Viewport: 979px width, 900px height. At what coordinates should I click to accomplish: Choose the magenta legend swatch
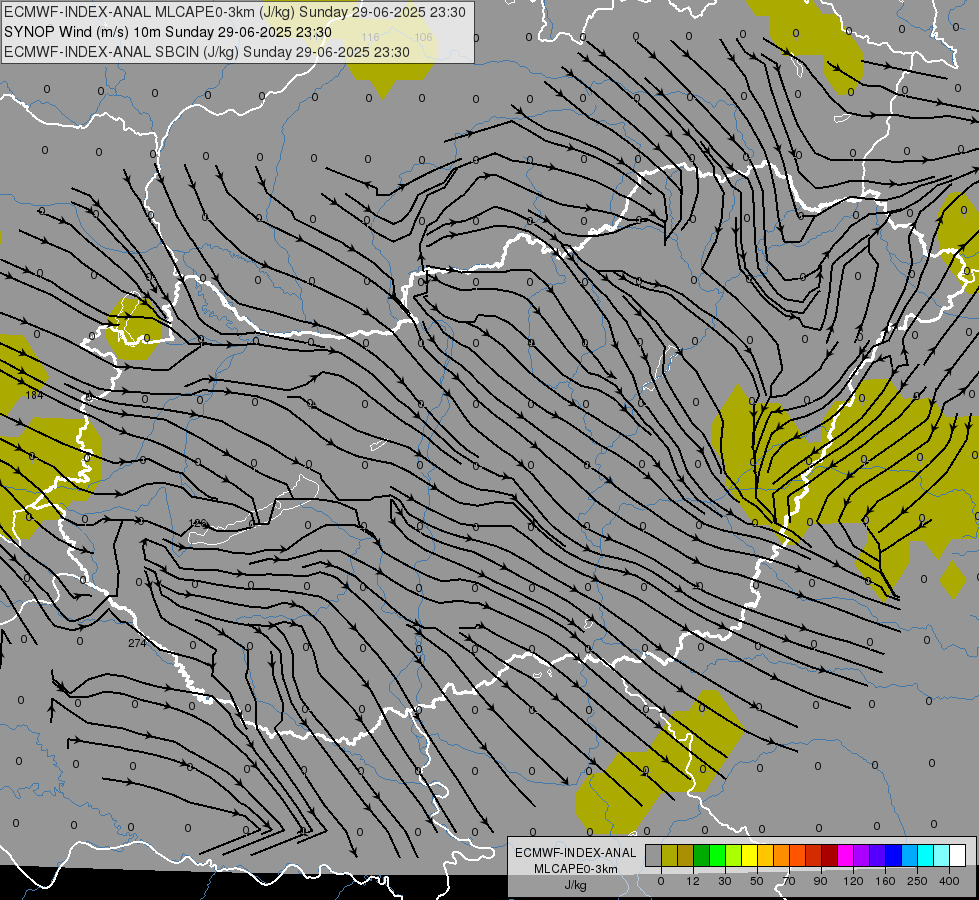845,855
